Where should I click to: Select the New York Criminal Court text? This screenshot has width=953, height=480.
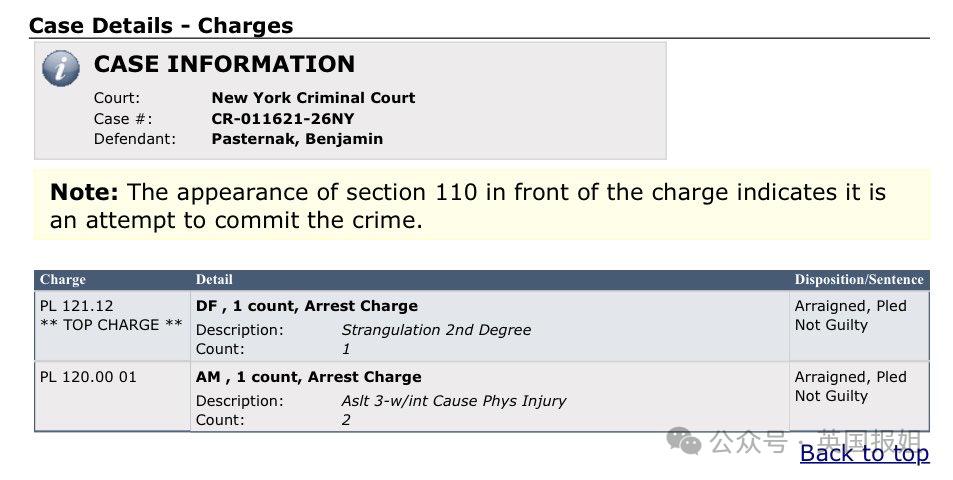coord(313,98)
